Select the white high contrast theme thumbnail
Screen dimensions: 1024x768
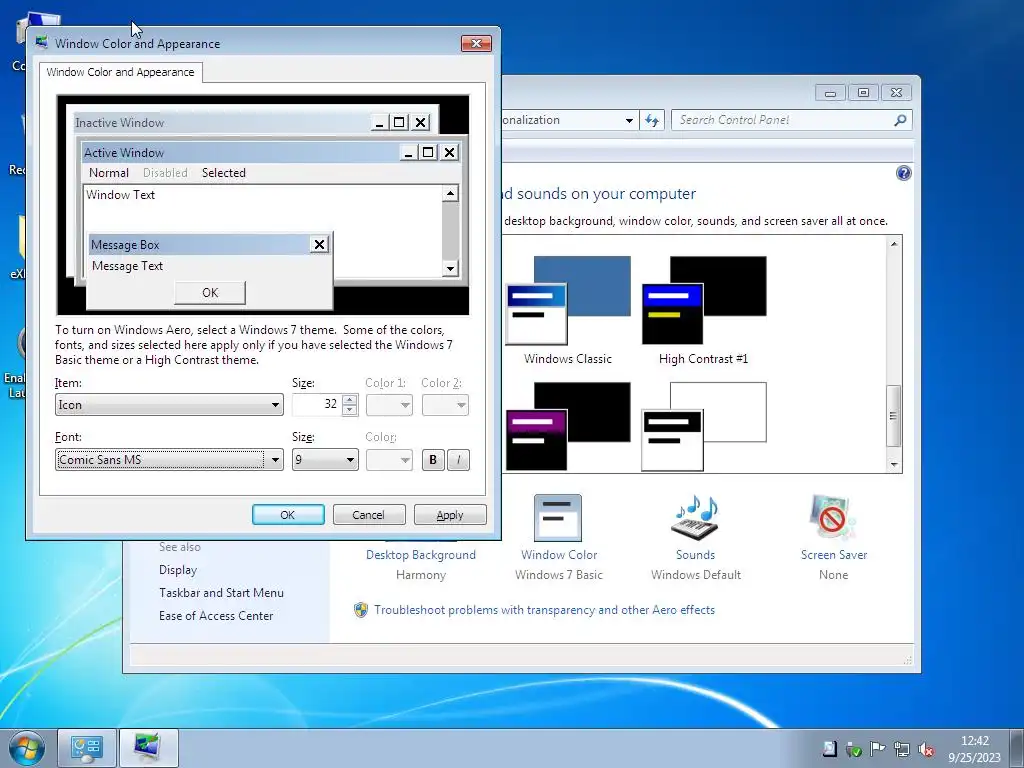[x=704, y=426]
